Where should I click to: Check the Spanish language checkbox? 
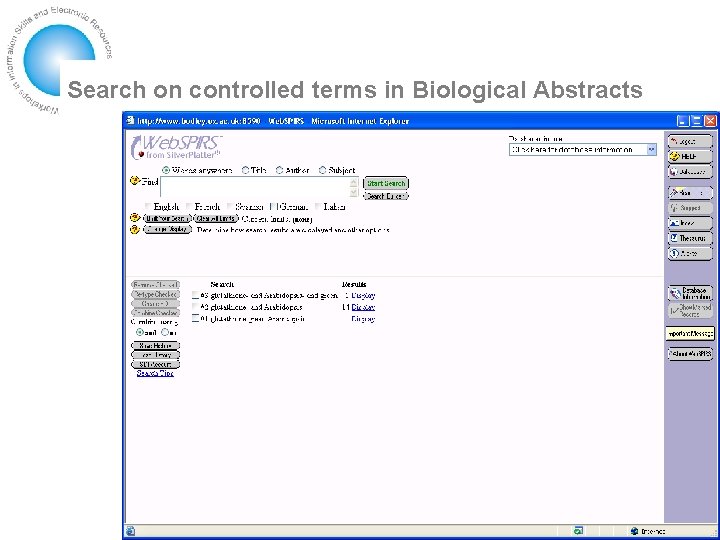pyautogui.click(x=229, y=207)
